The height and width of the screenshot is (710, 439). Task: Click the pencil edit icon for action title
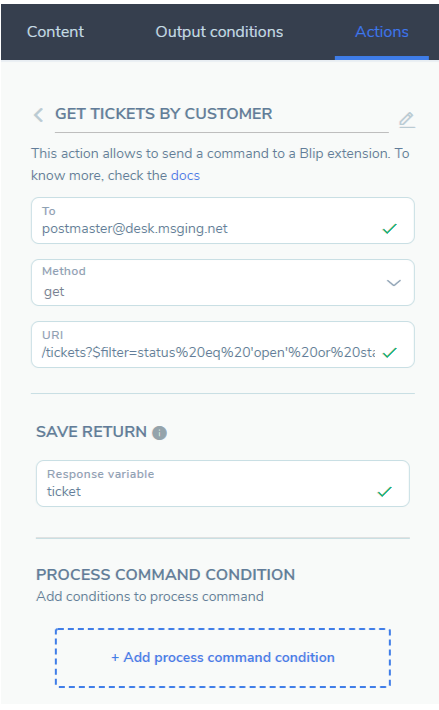406,120
